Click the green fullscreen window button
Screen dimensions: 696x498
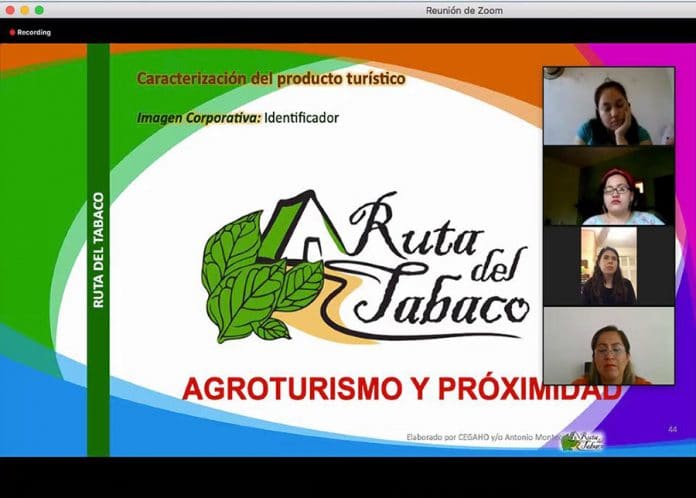pos(40,10)
